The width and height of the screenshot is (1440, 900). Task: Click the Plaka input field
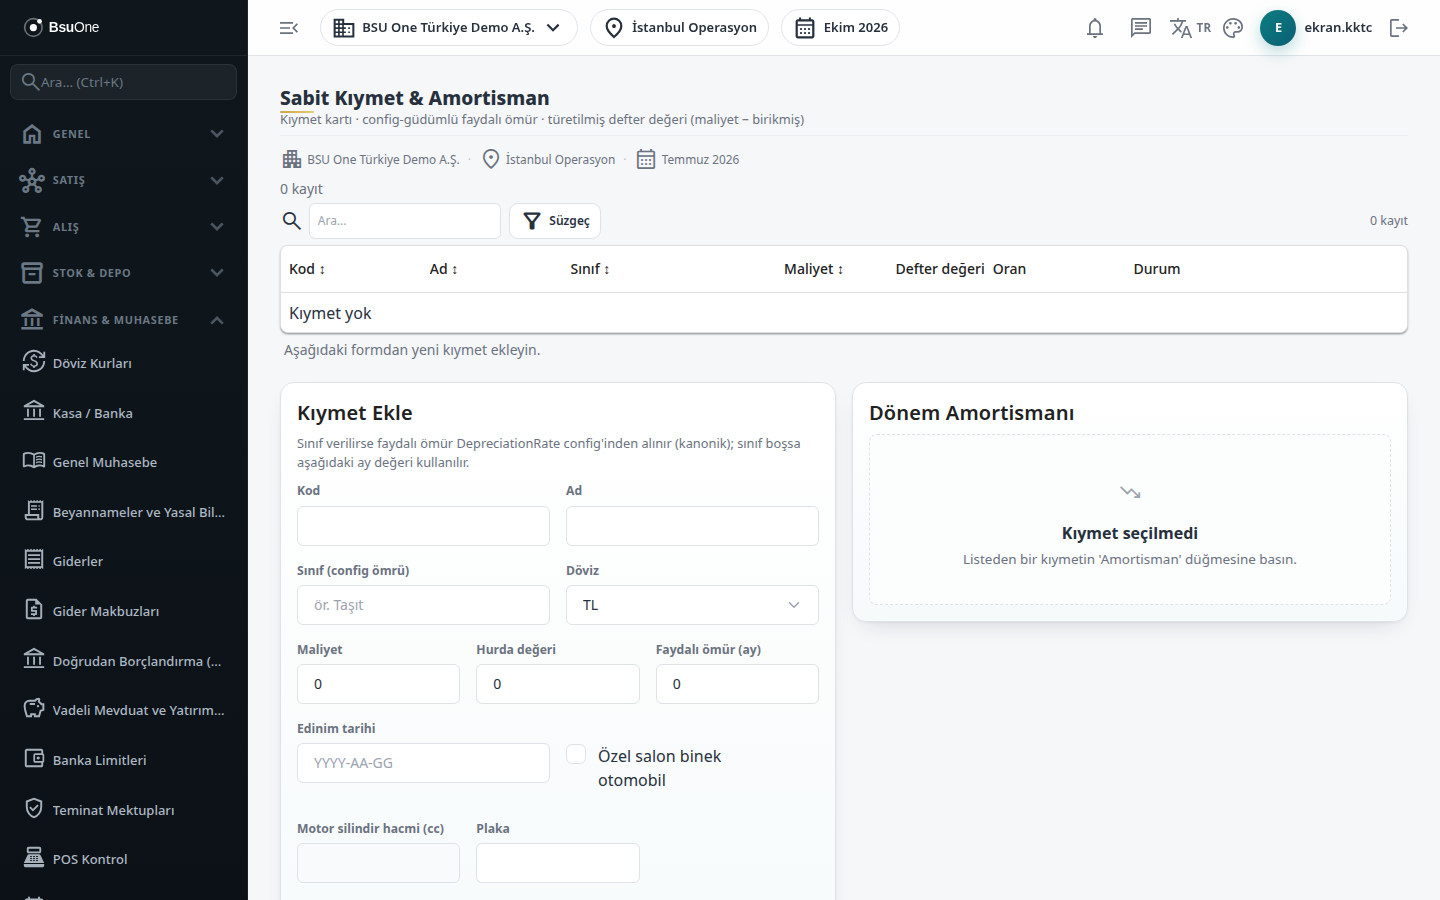558,863
